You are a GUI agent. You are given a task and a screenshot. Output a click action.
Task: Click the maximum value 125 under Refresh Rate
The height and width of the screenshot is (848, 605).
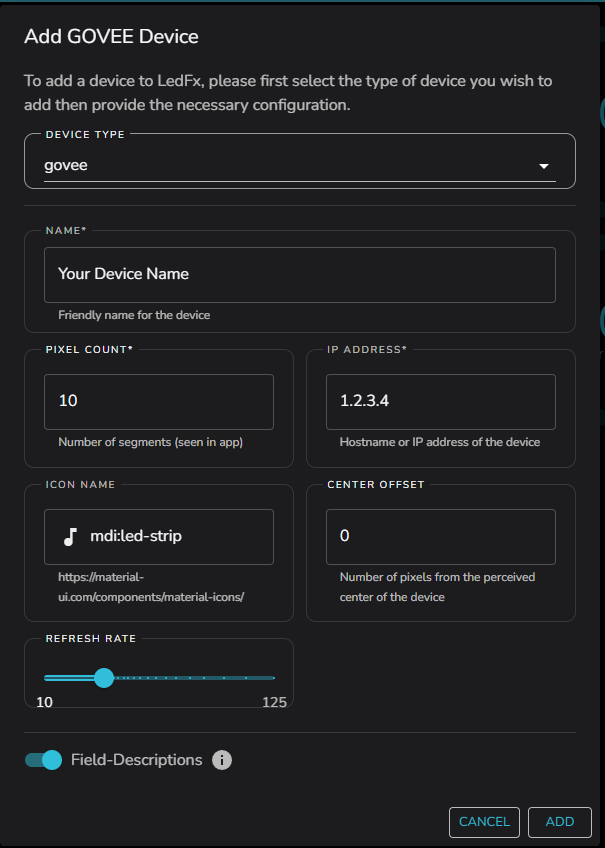click(274, 702)
